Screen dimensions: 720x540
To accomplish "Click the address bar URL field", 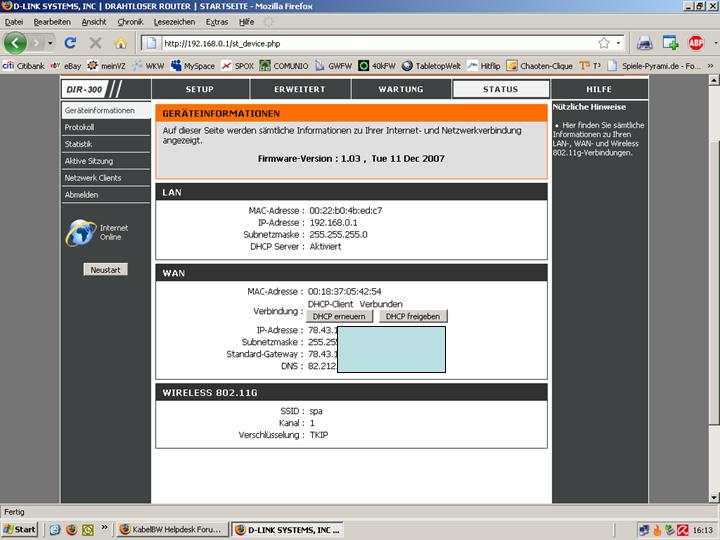I will (x=370, y=43).
